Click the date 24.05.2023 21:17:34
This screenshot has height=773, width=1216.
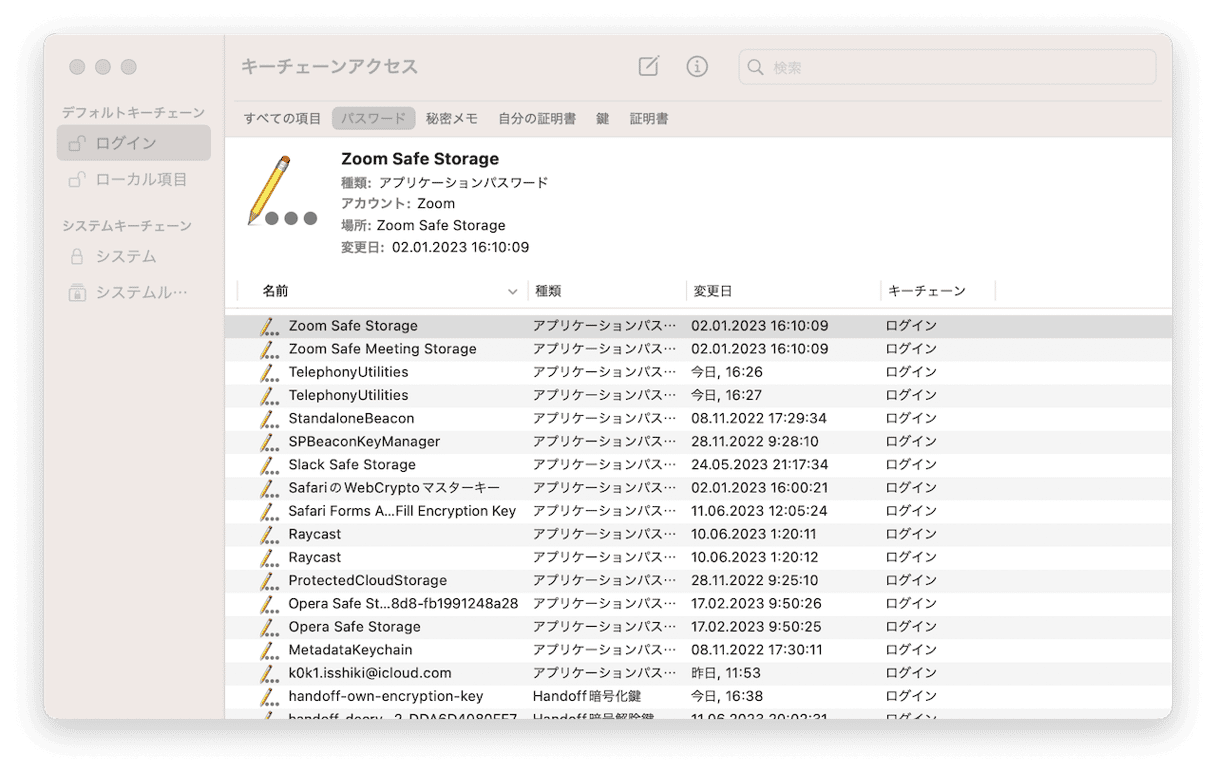pos(760,464)
